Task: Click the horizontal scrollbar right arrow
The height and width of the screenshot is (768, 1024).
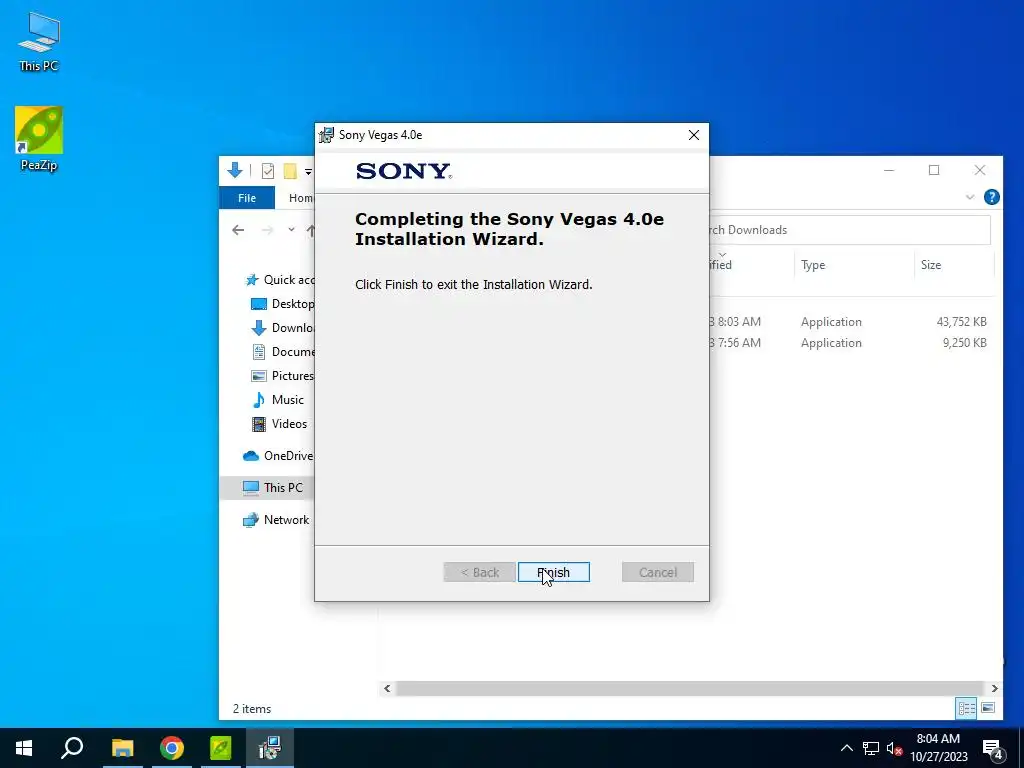Action: 994,688
